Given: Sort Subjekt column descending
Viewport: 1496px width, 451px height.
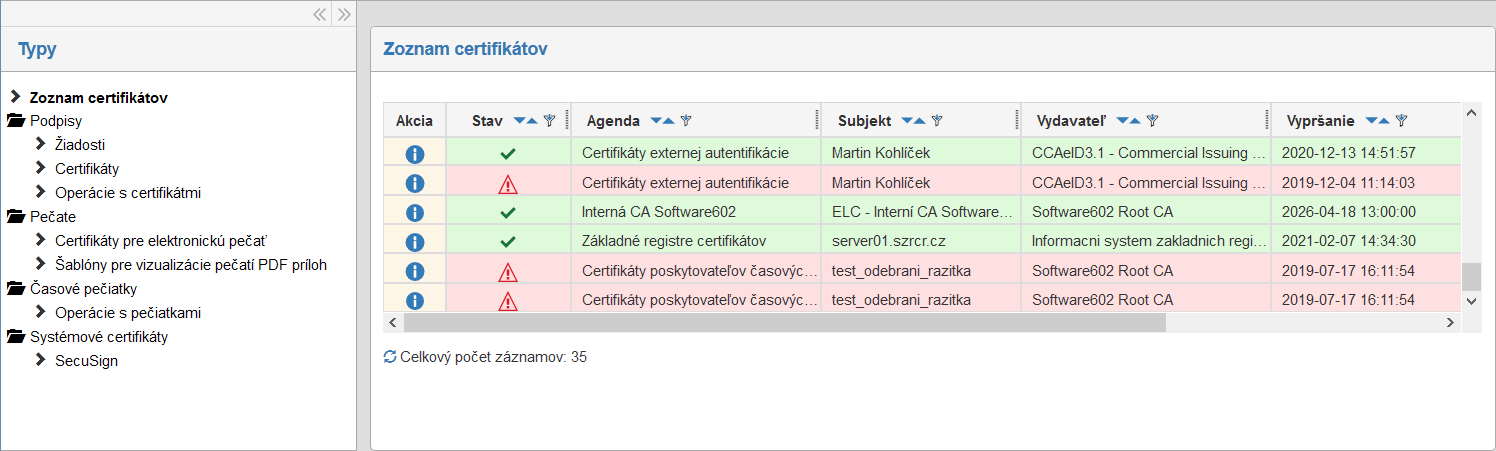Looking at the screenshot, I should 907,121.
